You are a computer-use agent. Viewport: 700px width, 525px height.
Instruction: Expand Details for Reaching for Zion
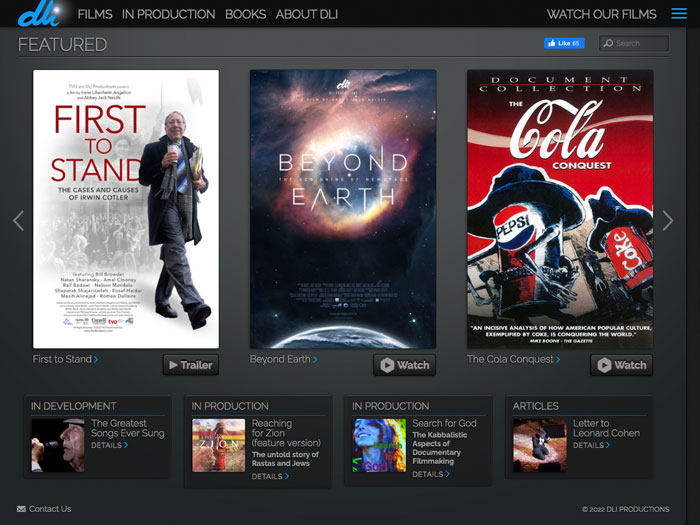[x=270, y=476]
